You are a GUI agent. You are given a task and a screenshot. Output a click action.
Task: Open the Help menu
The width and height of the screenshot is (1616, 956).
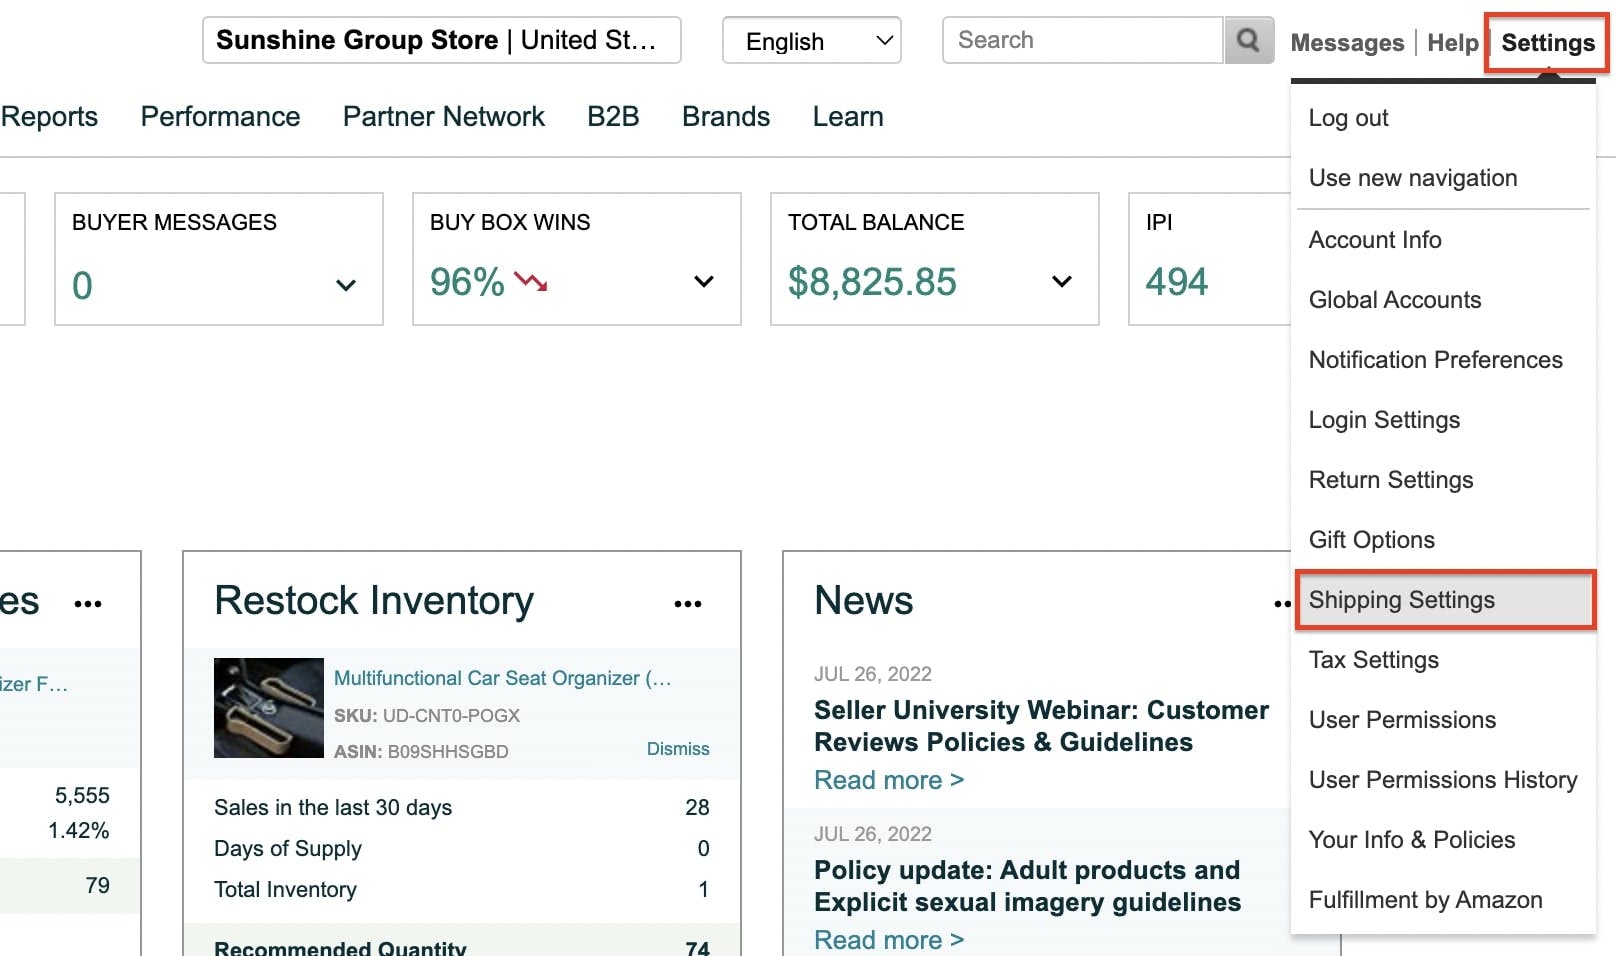pyautogui.click(x=1453, y=42)
